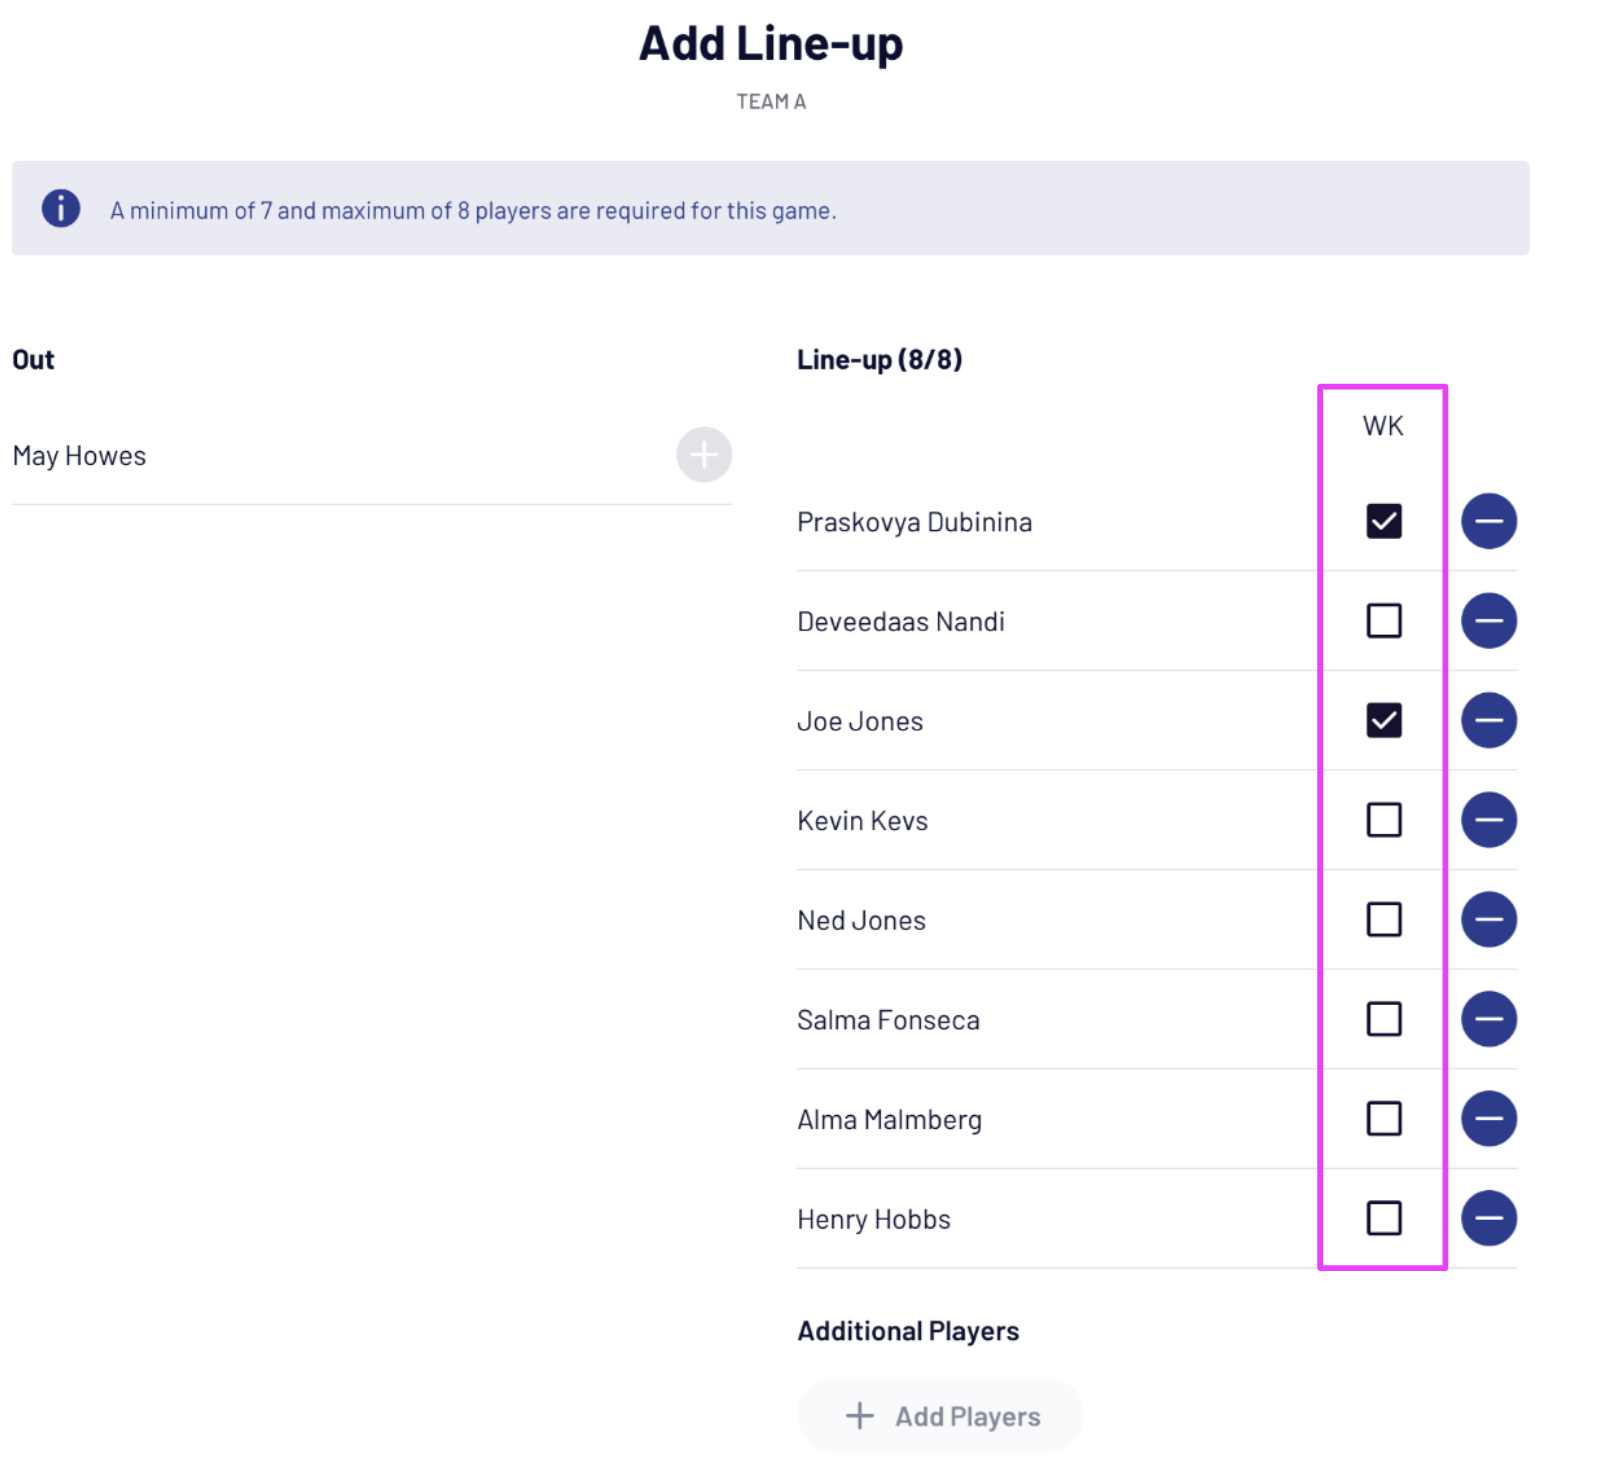Enable WK checkbox for Ned Jones

point(1384,919)
